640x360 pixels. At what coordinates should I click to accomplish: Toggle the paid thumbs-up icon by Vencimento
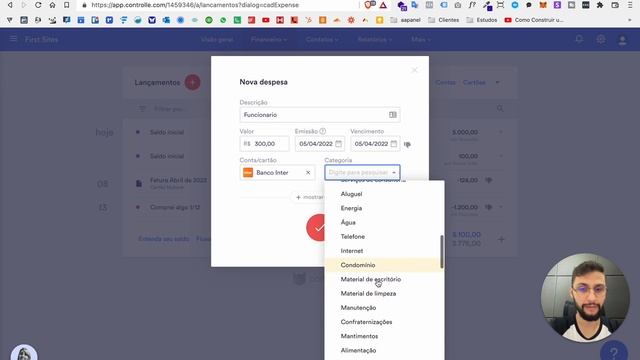click(407, 144)
